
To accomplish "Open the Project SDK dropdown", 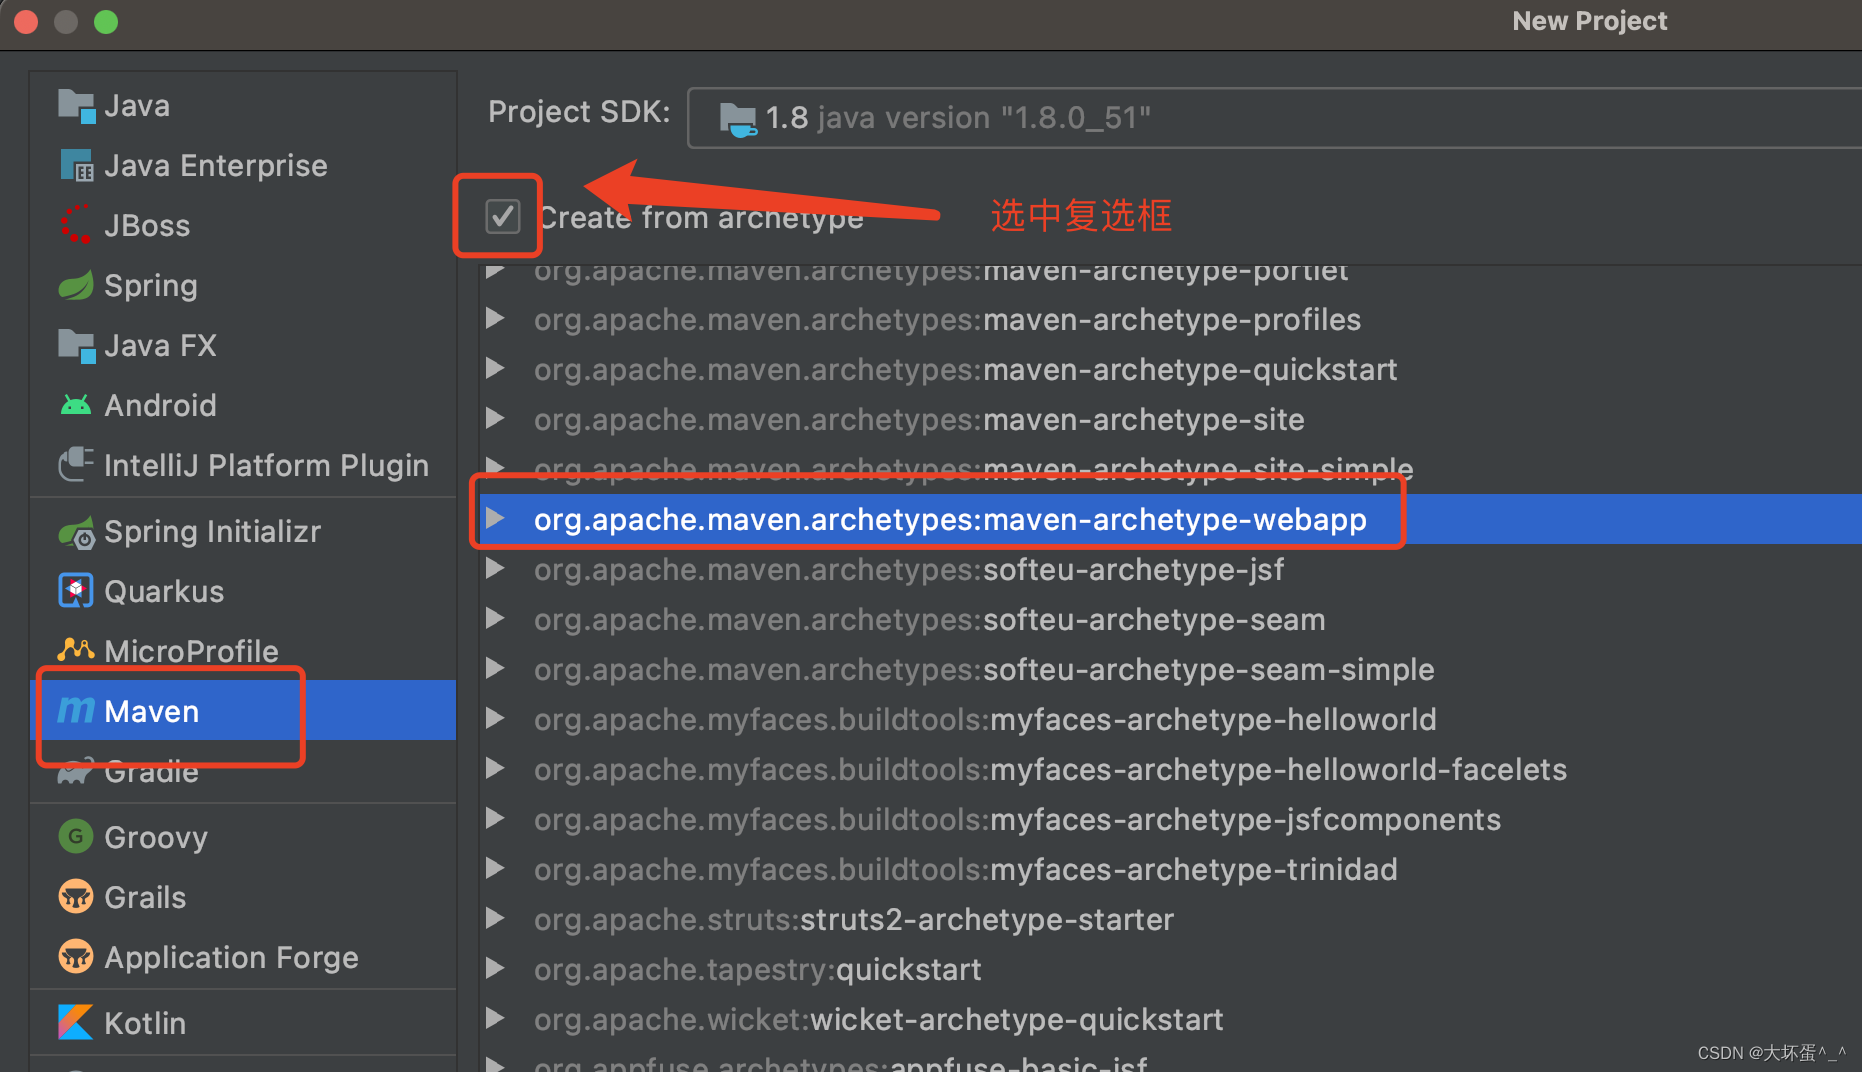I will 1274,118.
